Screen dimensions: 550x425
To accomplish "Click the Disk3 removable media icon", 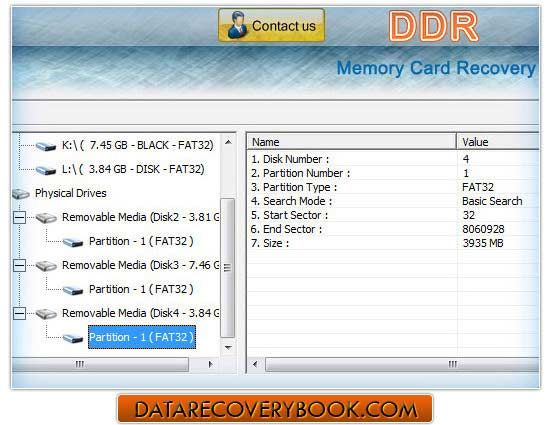I will [x=46, y=266].
